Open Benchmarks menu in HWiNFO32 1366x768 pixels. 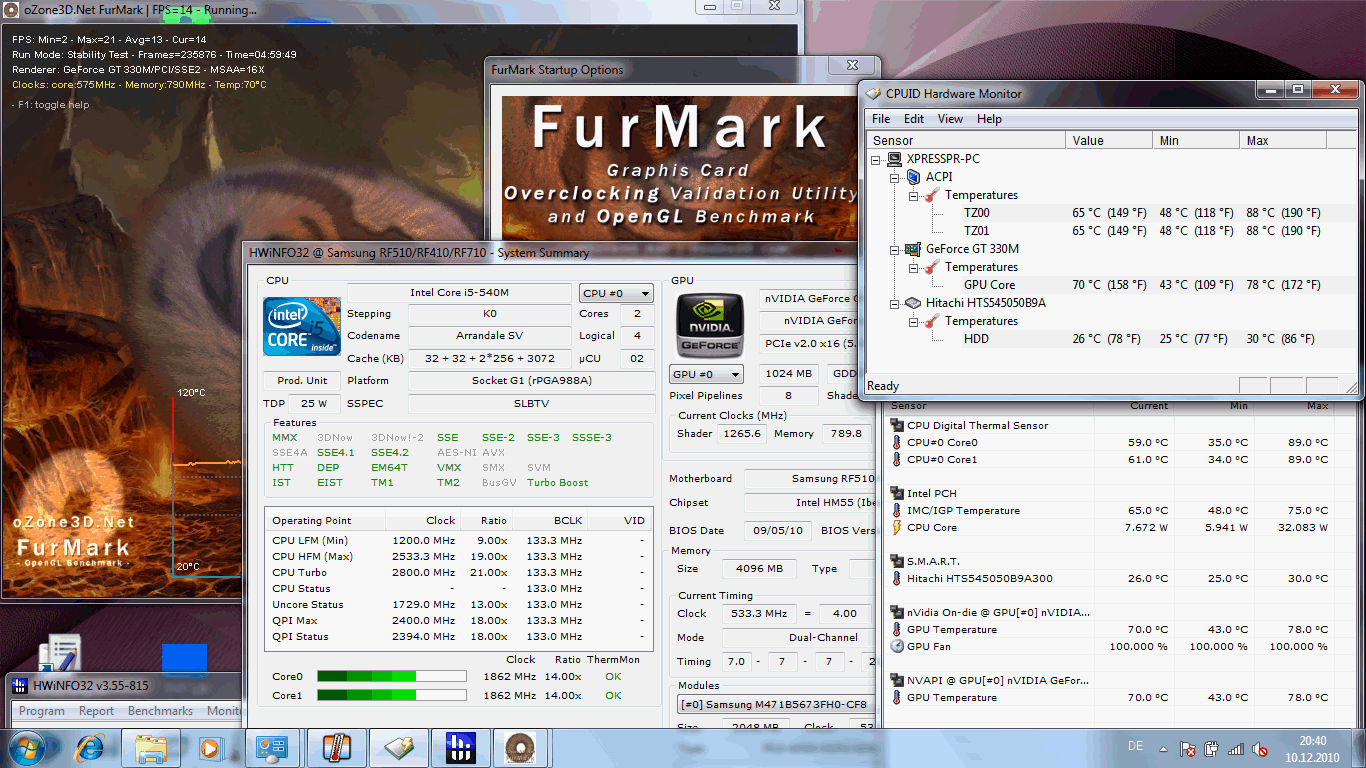(160, 711)
